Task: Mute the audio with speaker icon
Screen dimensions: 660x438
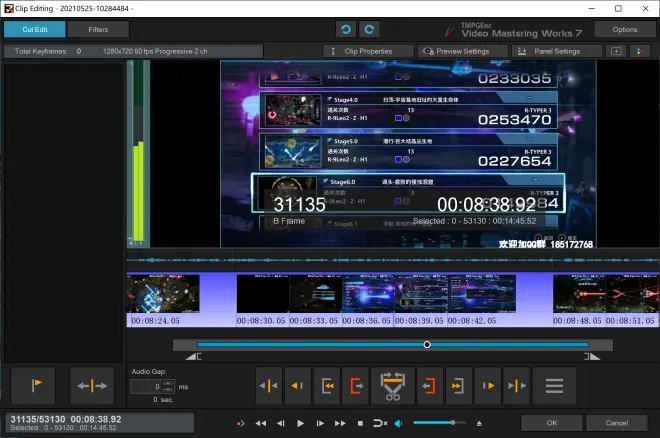Action: tap(399, 423)
